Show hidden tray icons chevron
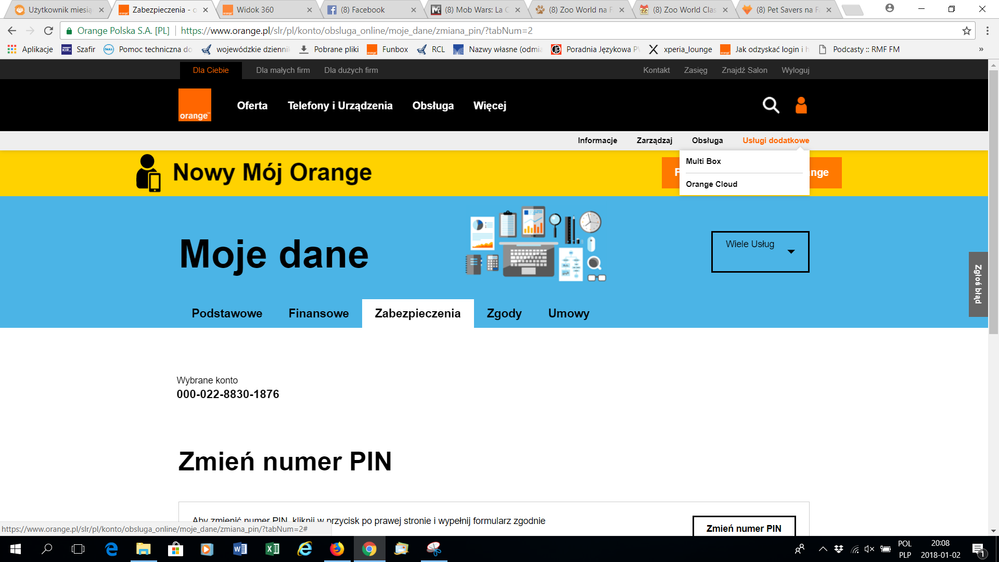 [x=823, y=549]
